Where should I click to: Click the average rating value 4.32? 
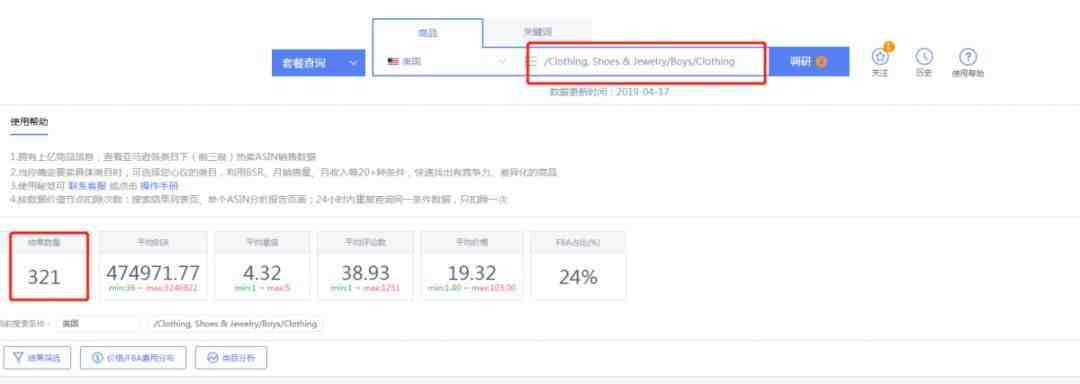(262, 273)
